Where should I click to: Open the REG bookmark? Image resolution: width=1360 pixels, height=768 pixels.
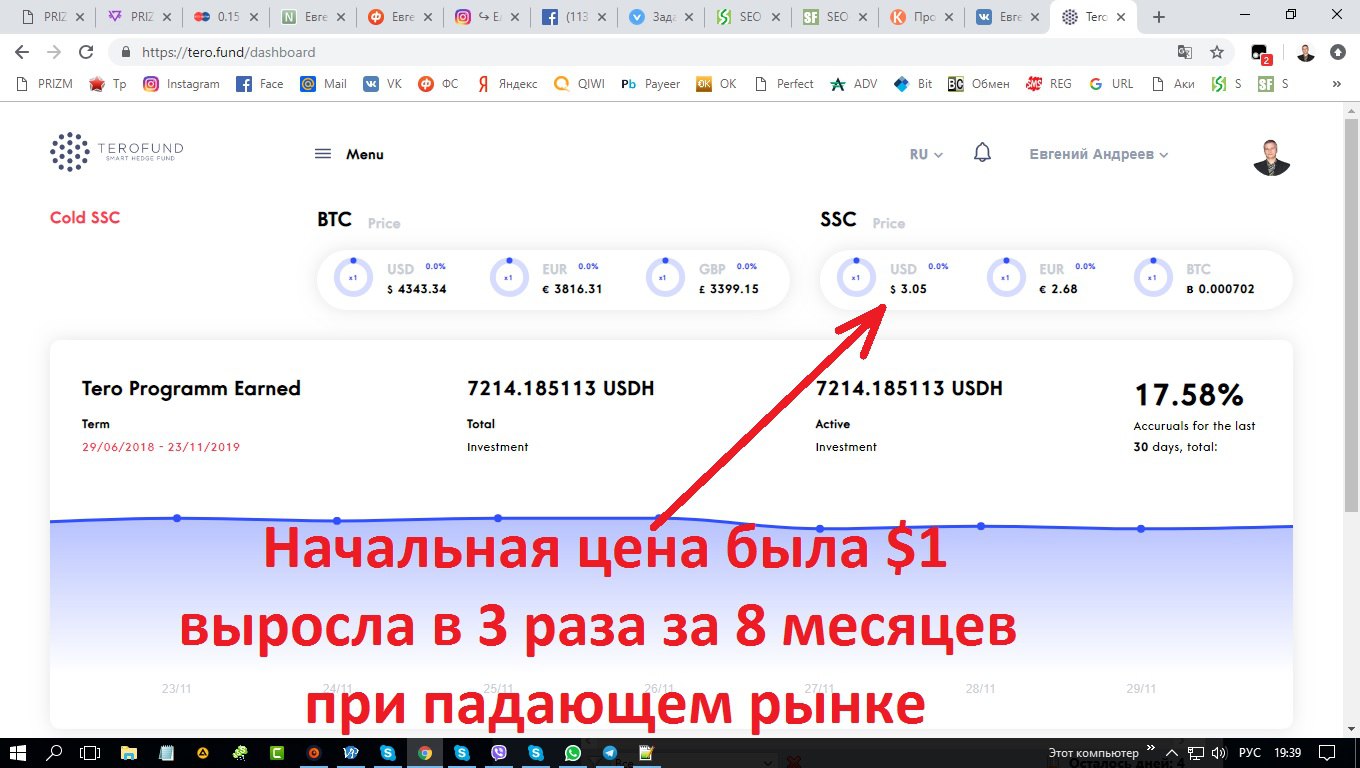[x=1048, y=84]
